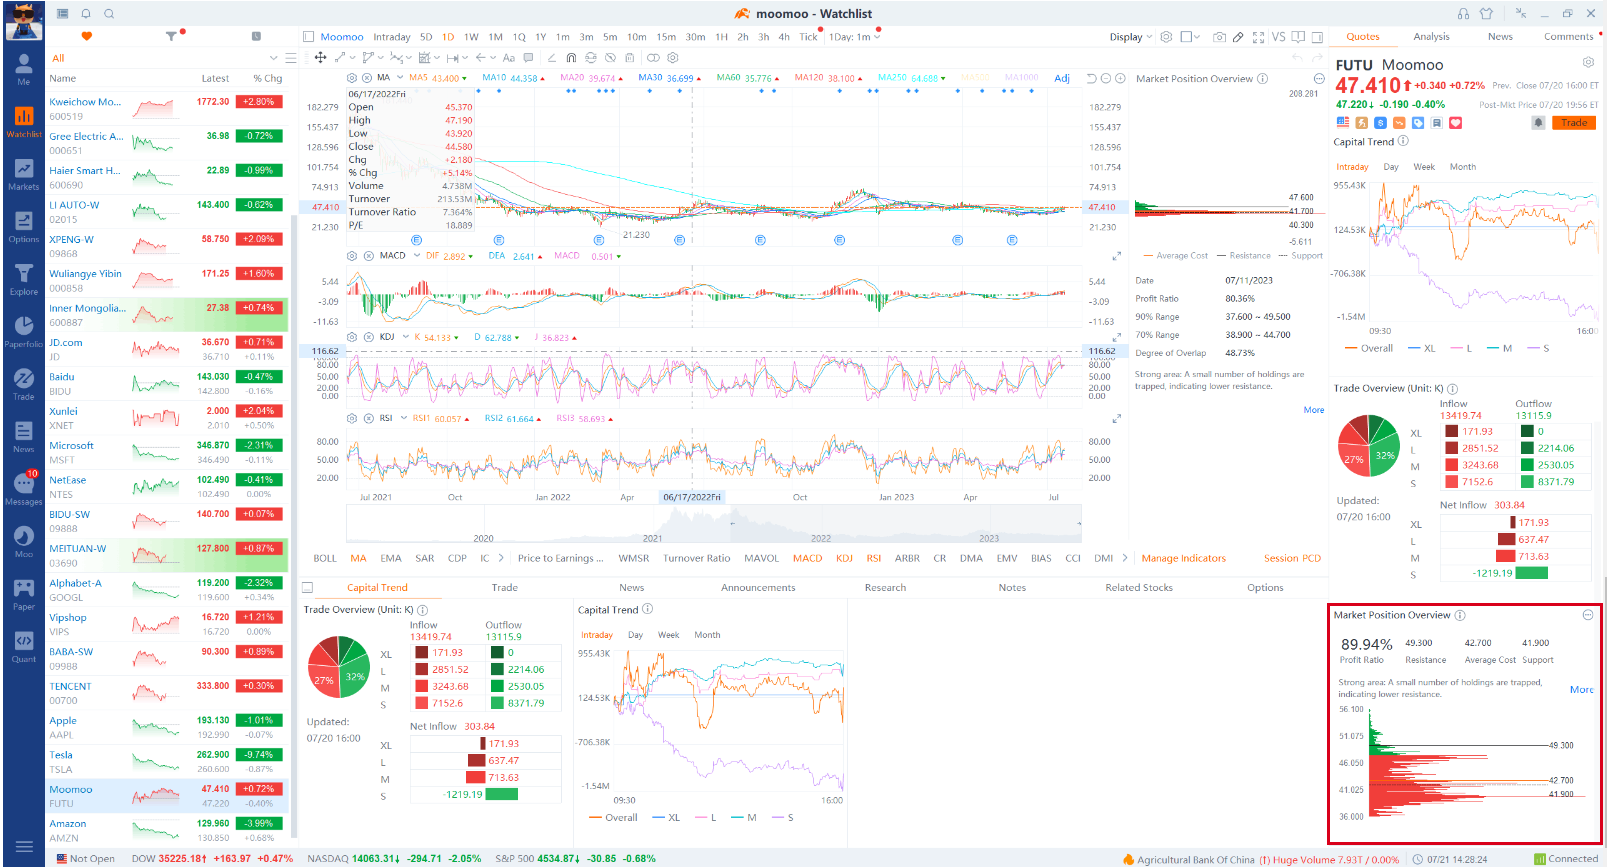Toggle checkbox left of Moomoo chart title
Viewport: 1607px width, 867px height.
(309, 37)
